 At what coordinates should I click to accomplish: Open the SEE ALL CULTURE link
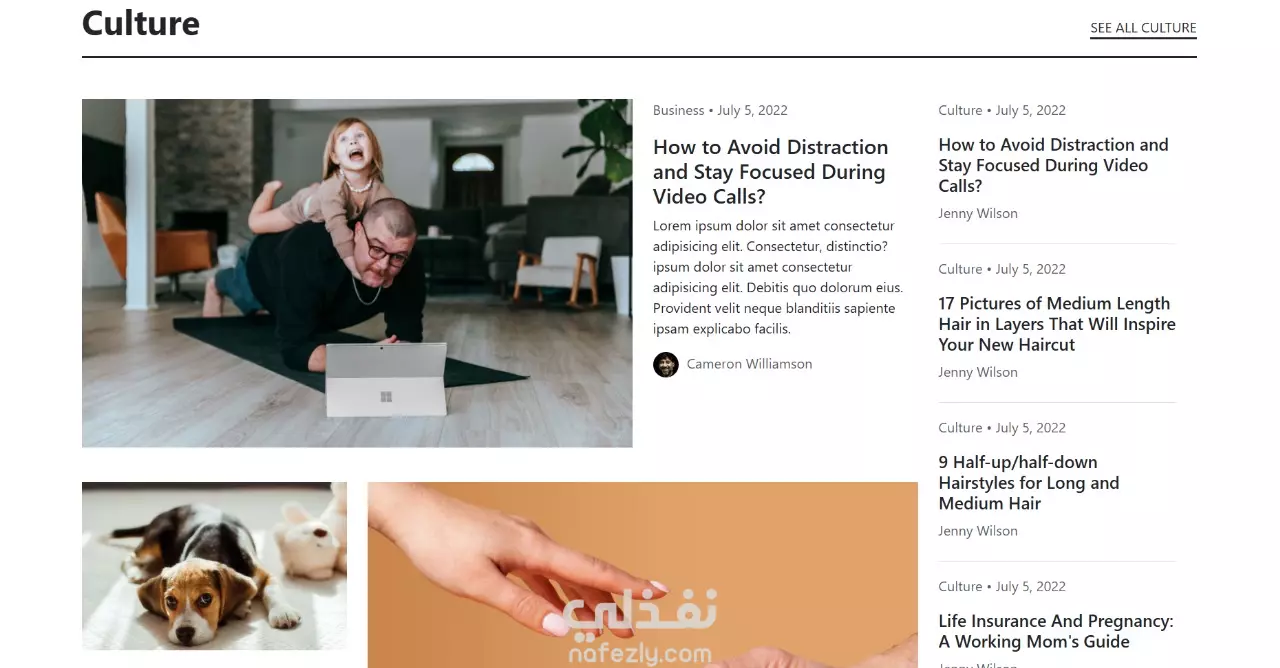1143,28
